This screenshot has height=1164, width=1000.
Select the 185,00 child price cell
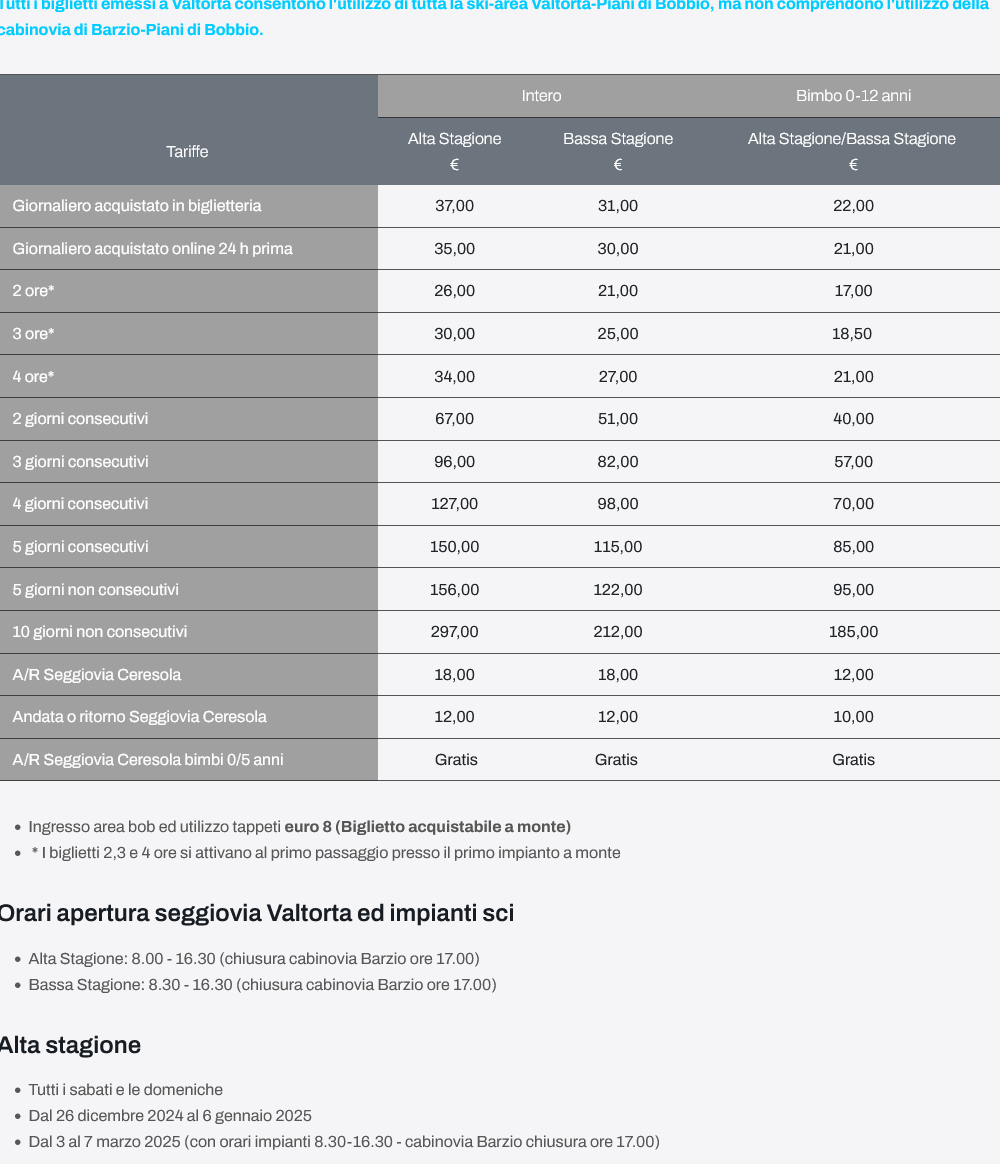click(853, 632)
